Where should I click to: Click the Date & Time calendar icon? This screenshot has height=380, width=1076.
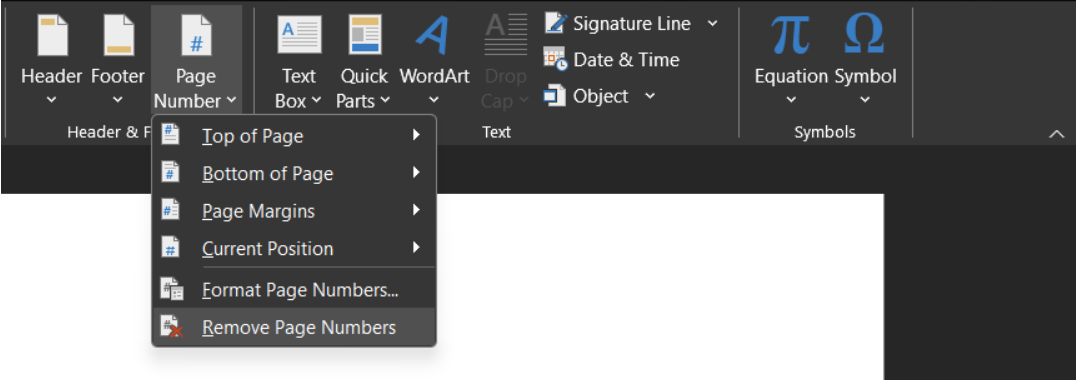pyautogui.click(x=555, y=59)
